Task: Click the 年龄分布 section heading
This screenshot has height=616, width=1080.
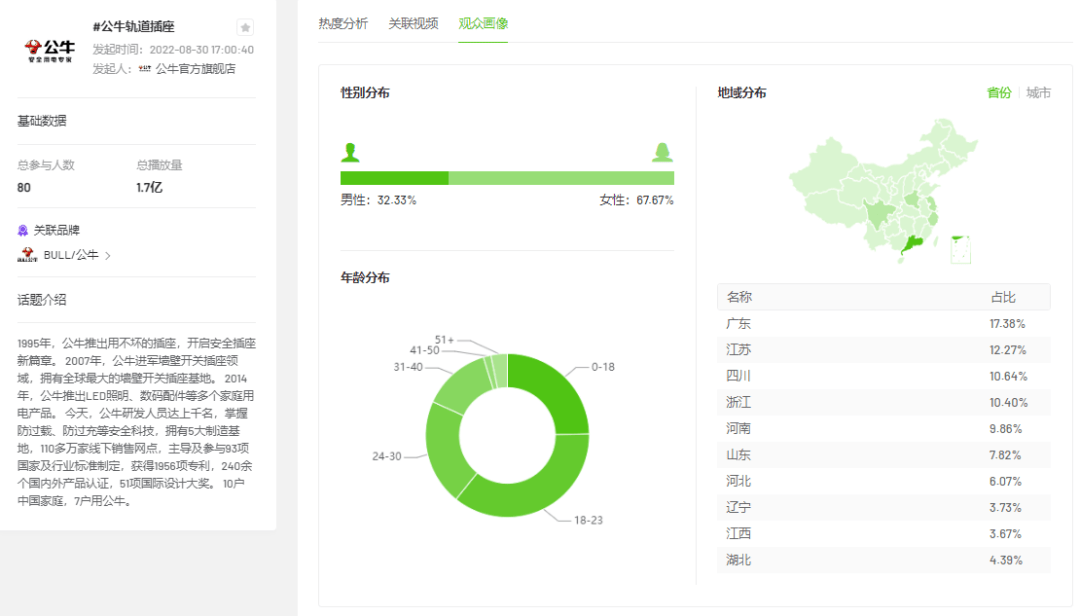Action: [365, 277]
